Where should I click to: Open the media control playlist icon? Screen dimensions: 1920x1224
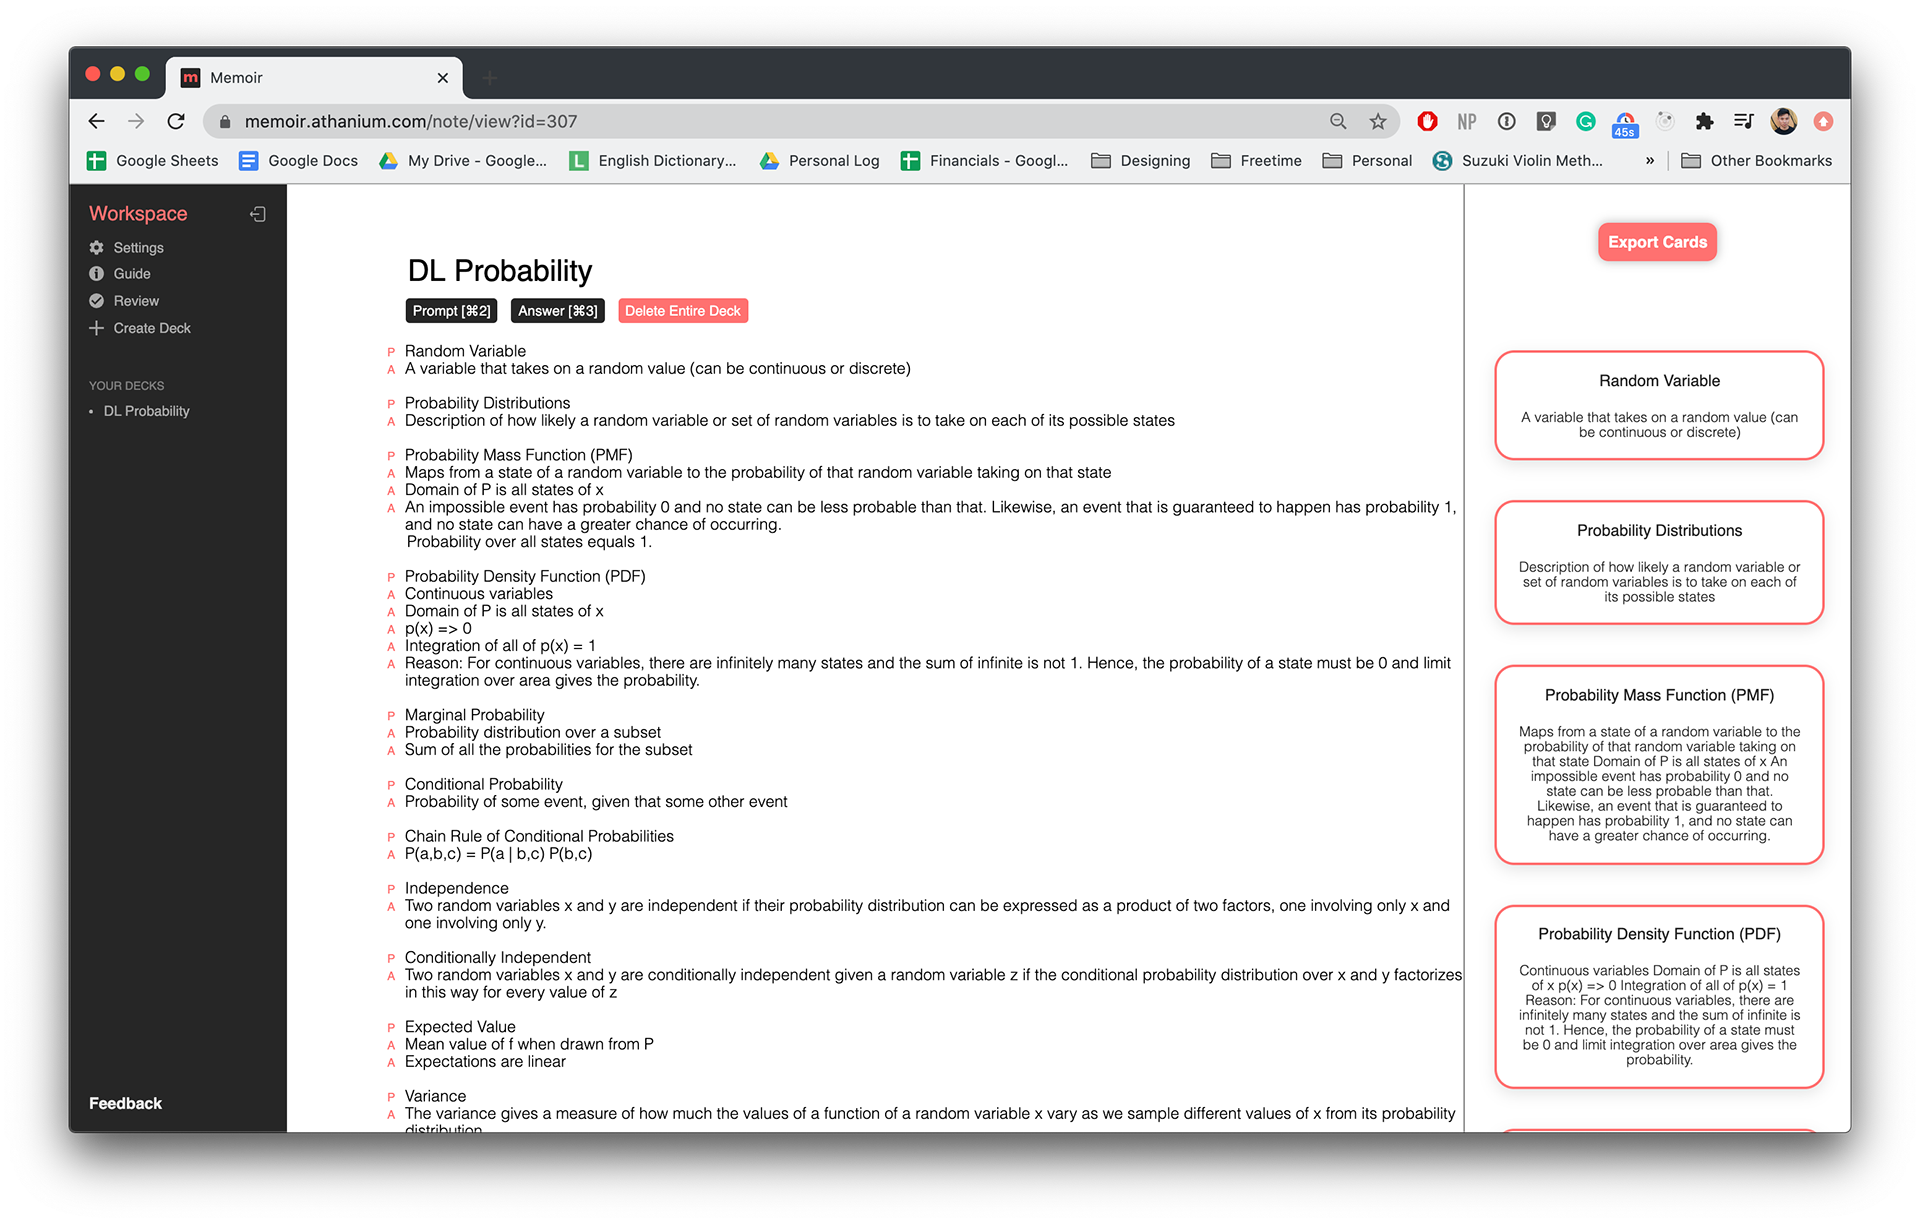[x=1744, y=121]
